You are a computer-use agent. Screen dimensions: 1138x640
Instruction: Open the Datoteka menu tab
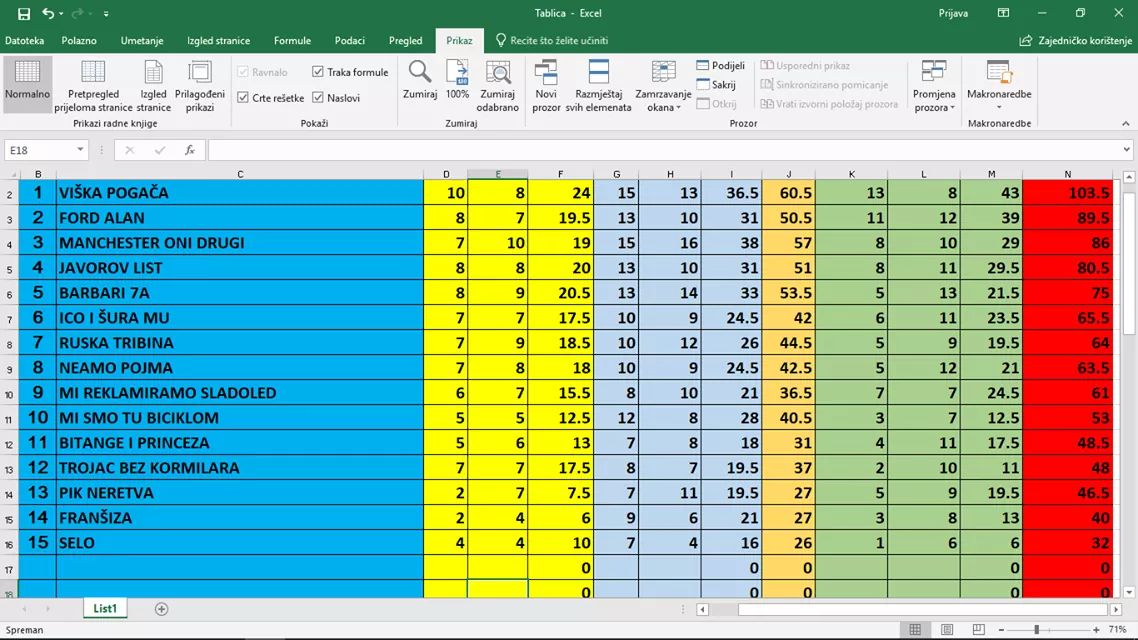(x=25, y=41)
